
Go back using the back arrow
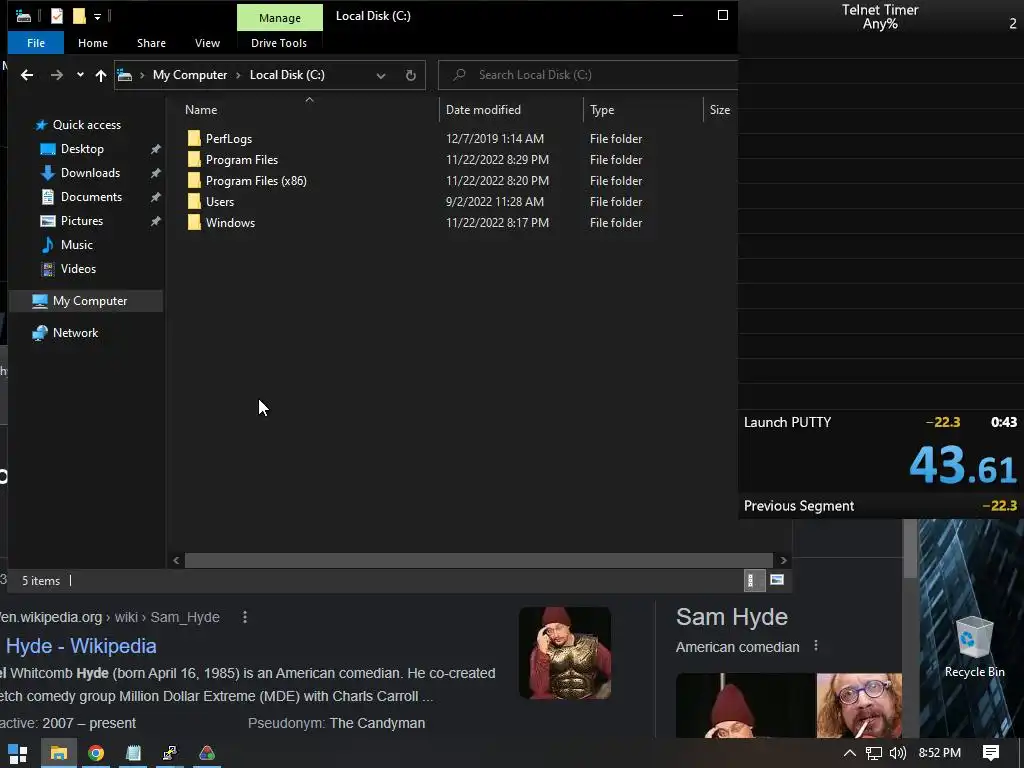(27, 75)
